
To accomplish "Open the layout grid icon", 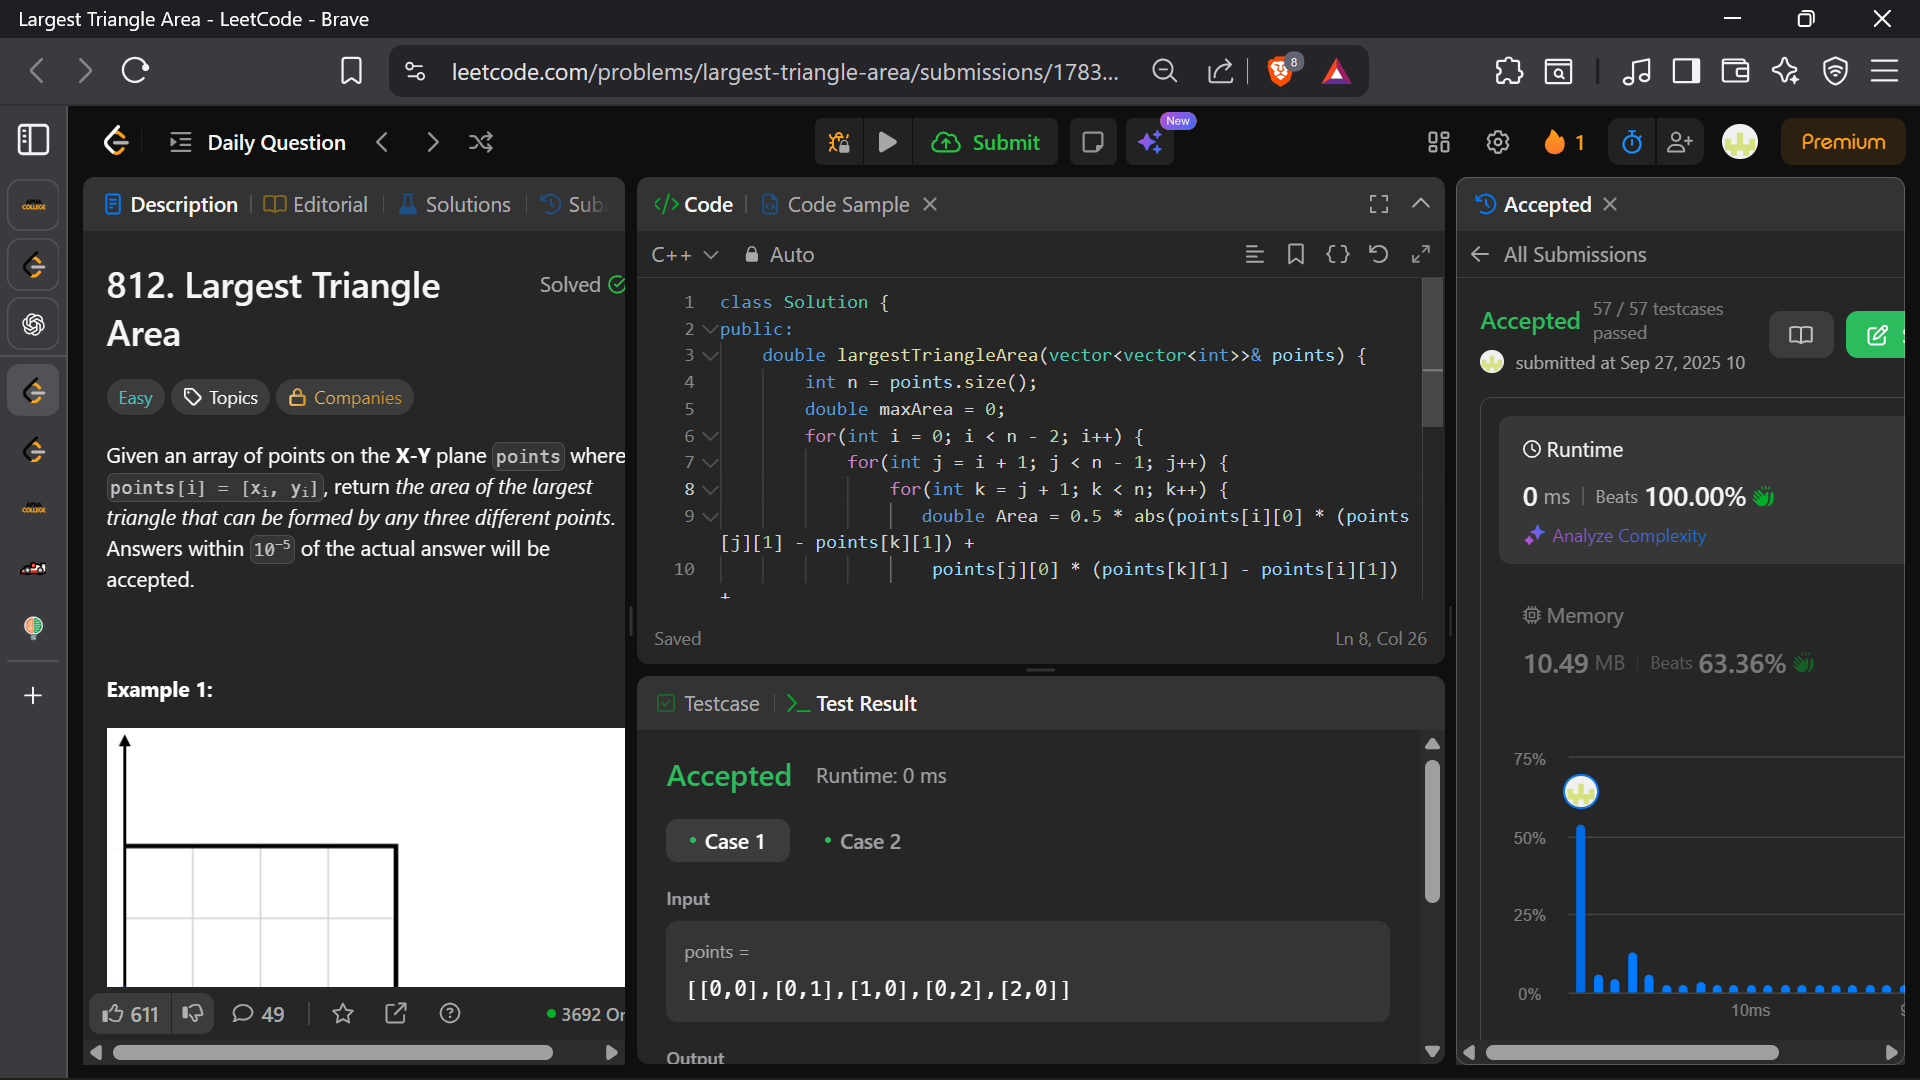I will coord(1438,143).
